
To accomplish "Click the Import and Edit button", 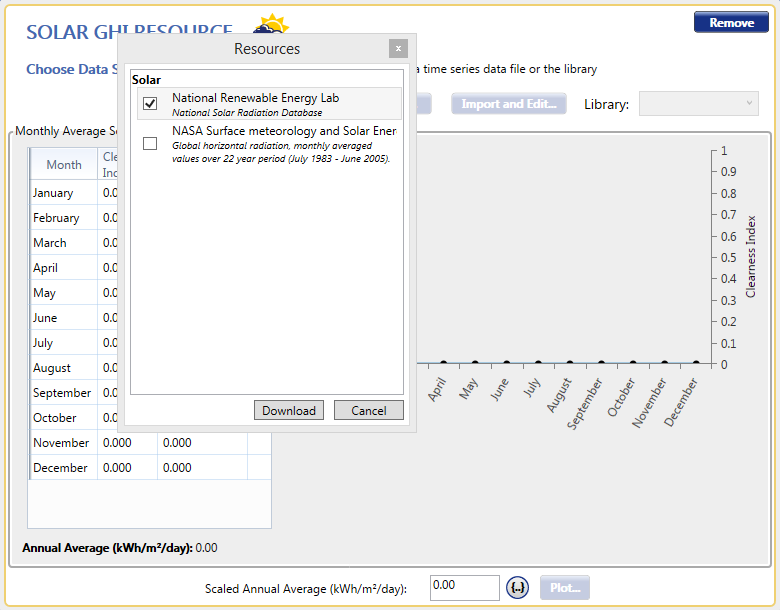I will pos(509,104).
